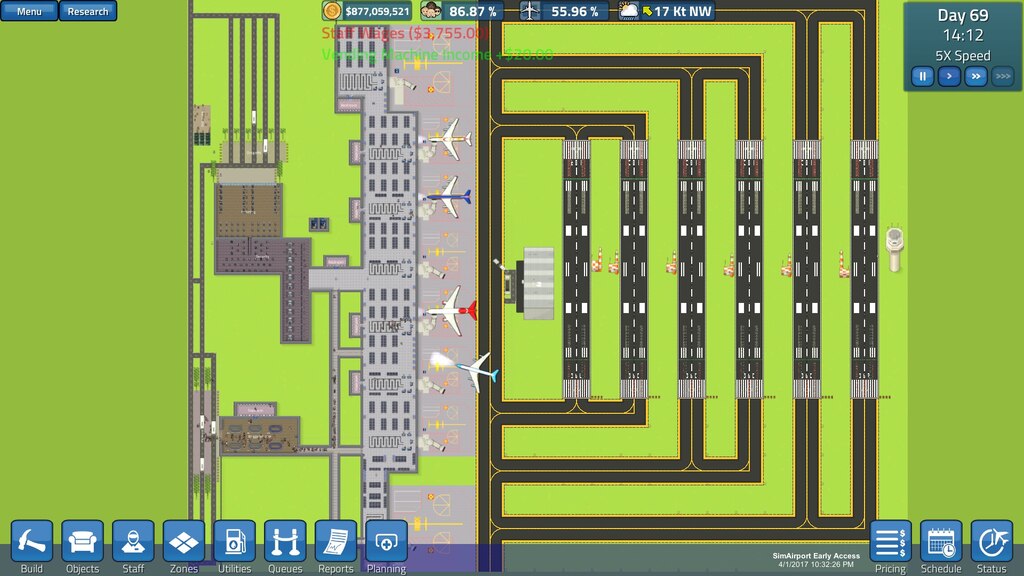
Task: Open the Reports panel
Action: point(336,541)
